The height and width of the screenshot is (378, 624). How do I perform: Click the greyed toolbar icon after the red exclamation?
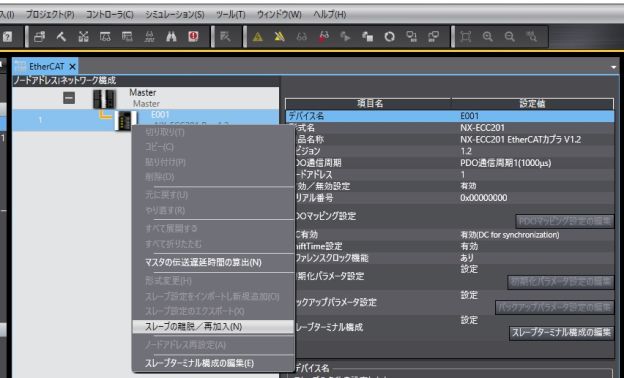225,37
